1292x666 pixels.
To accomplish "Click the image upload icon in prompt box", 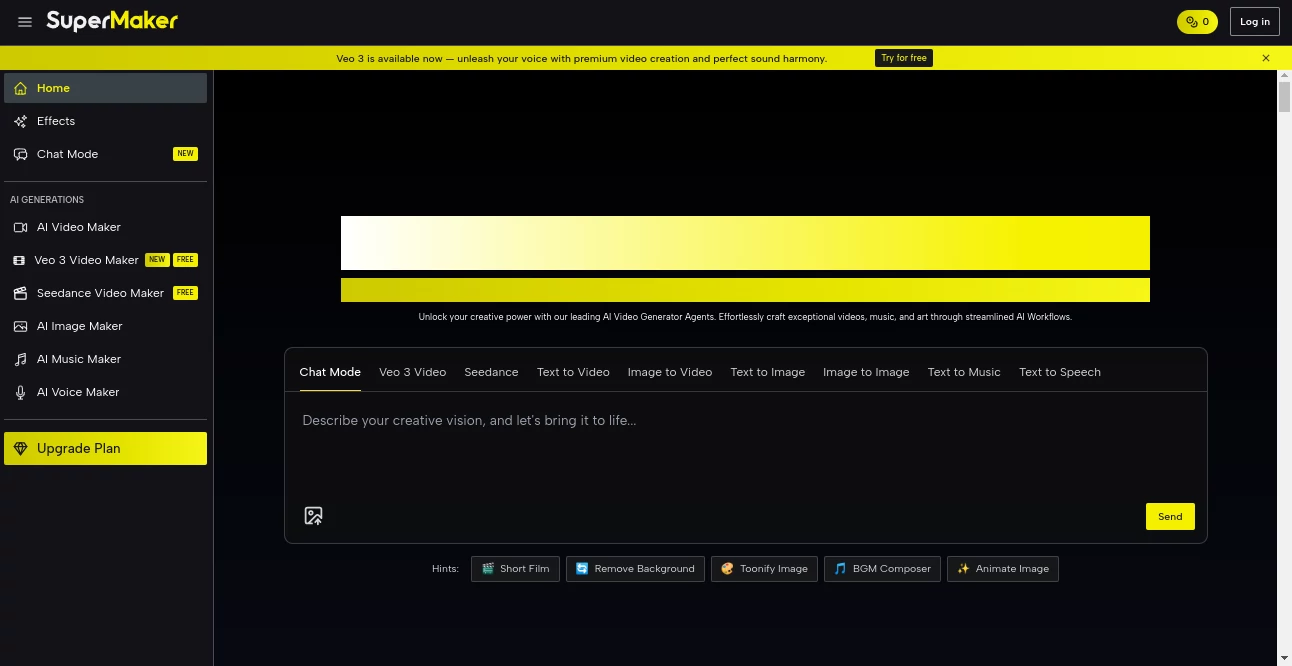I will pyautogui.click(x=313, y=515).
